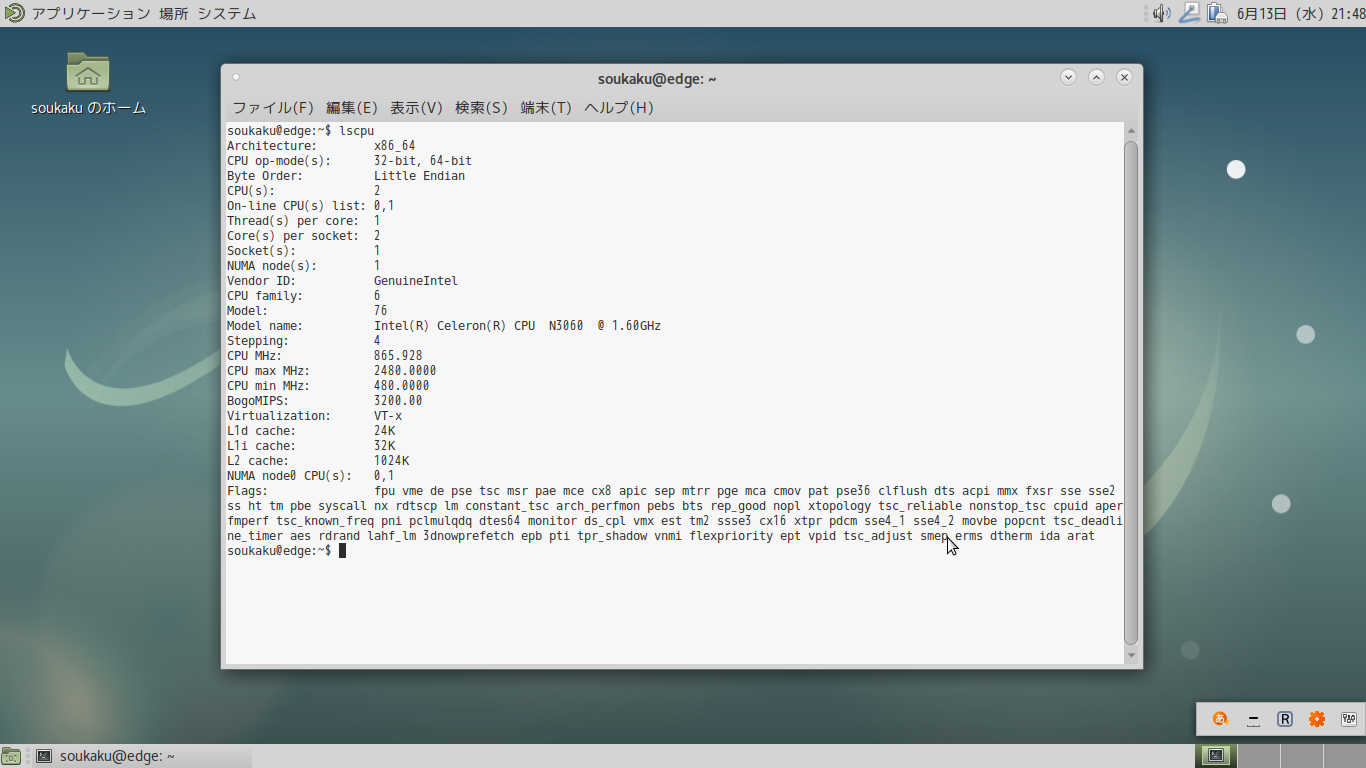
Task: Click the 3200.00 BogoMIPS value
Action: coord(398,401)
